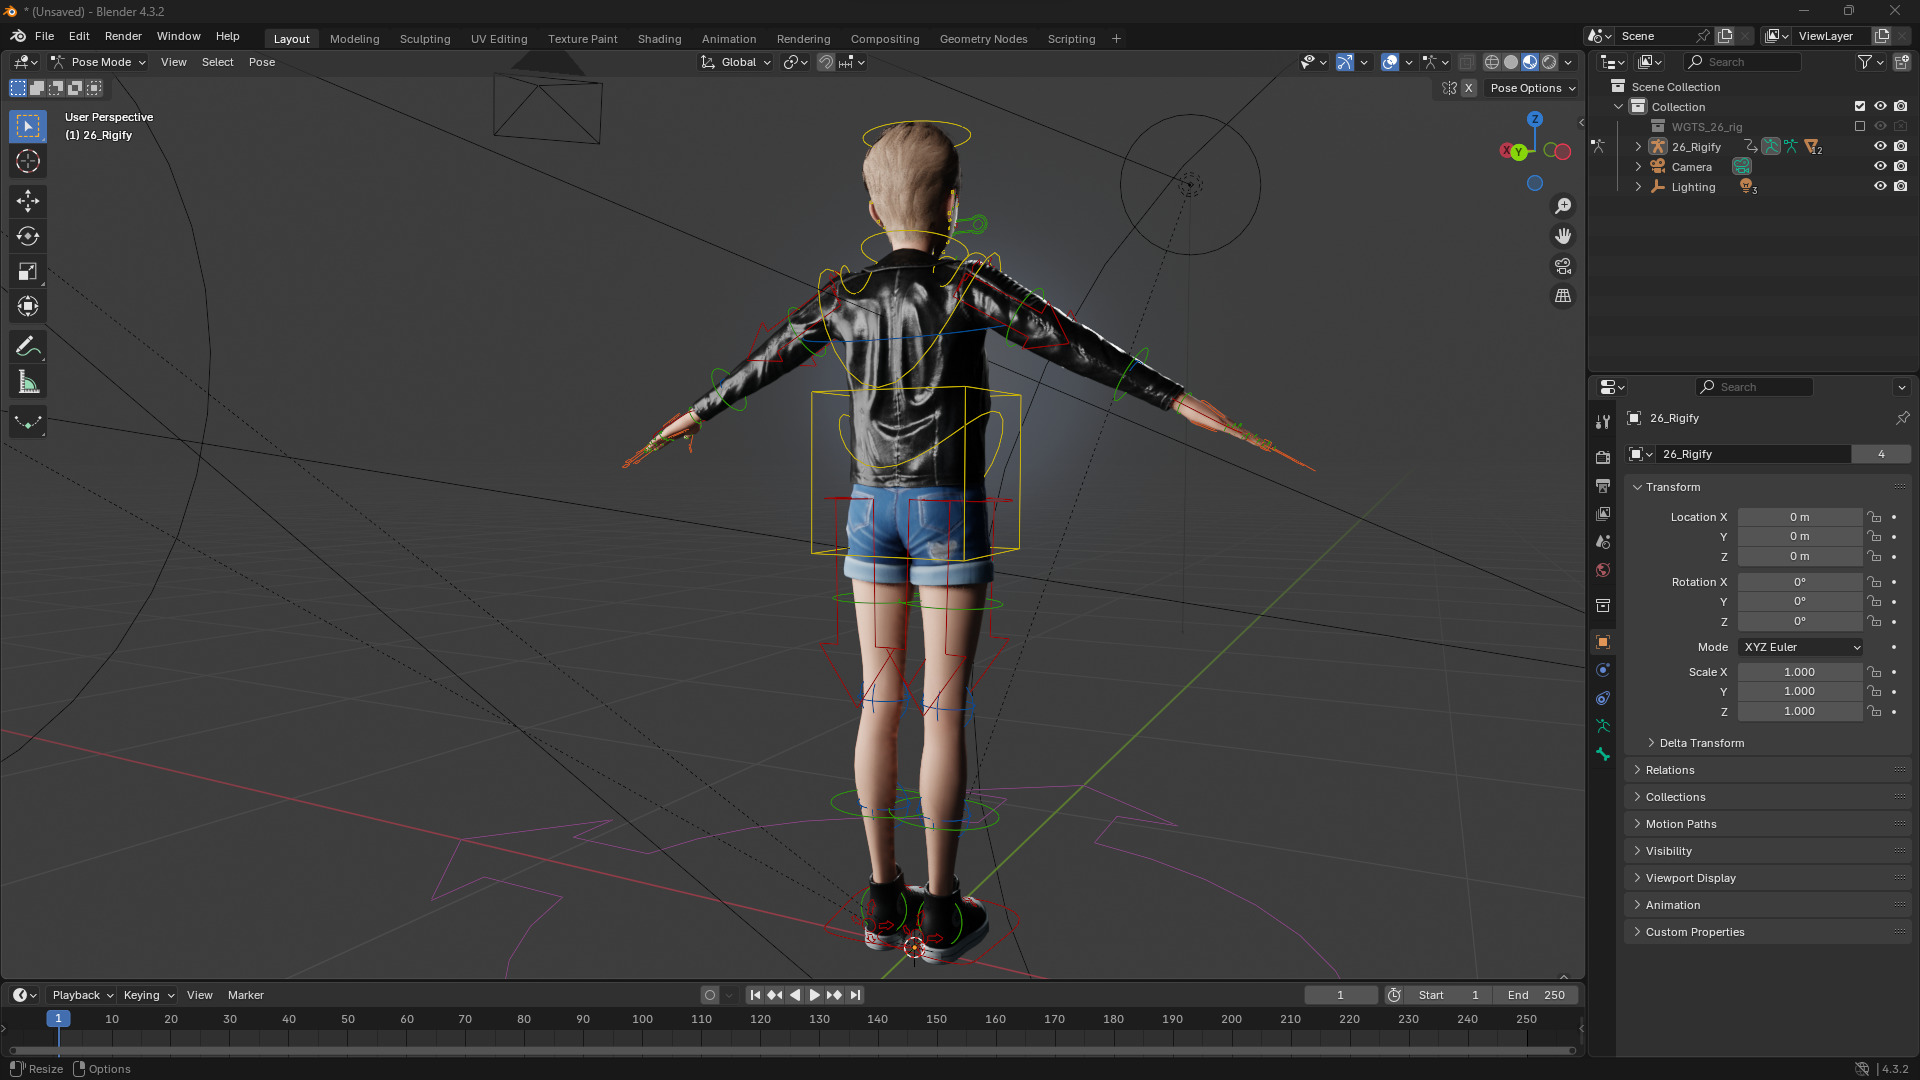Image resolution: width=1920 pixels, height=1080 pixels.
Task: Select the Cursor tool in toolbar
Action: click(x=28, y=162)
